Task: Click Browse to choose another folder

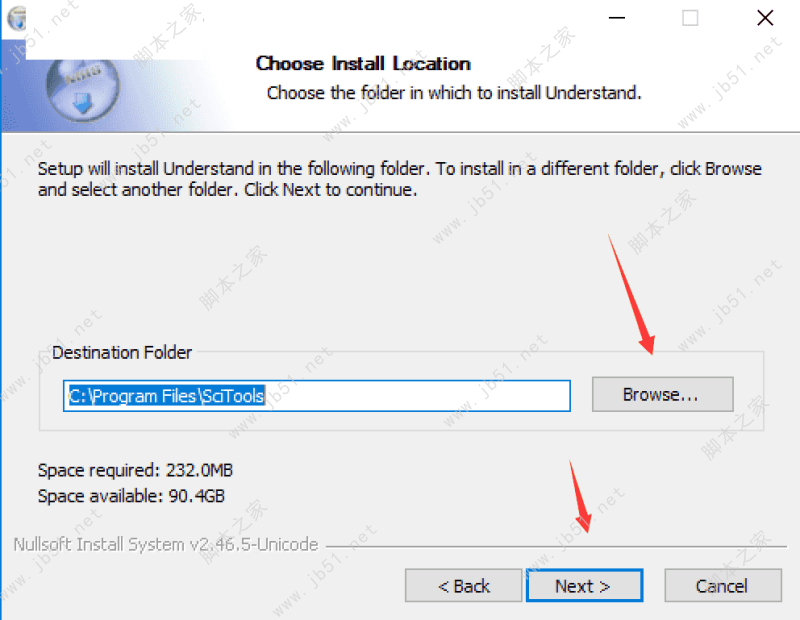Action: (x=662, y=394)
